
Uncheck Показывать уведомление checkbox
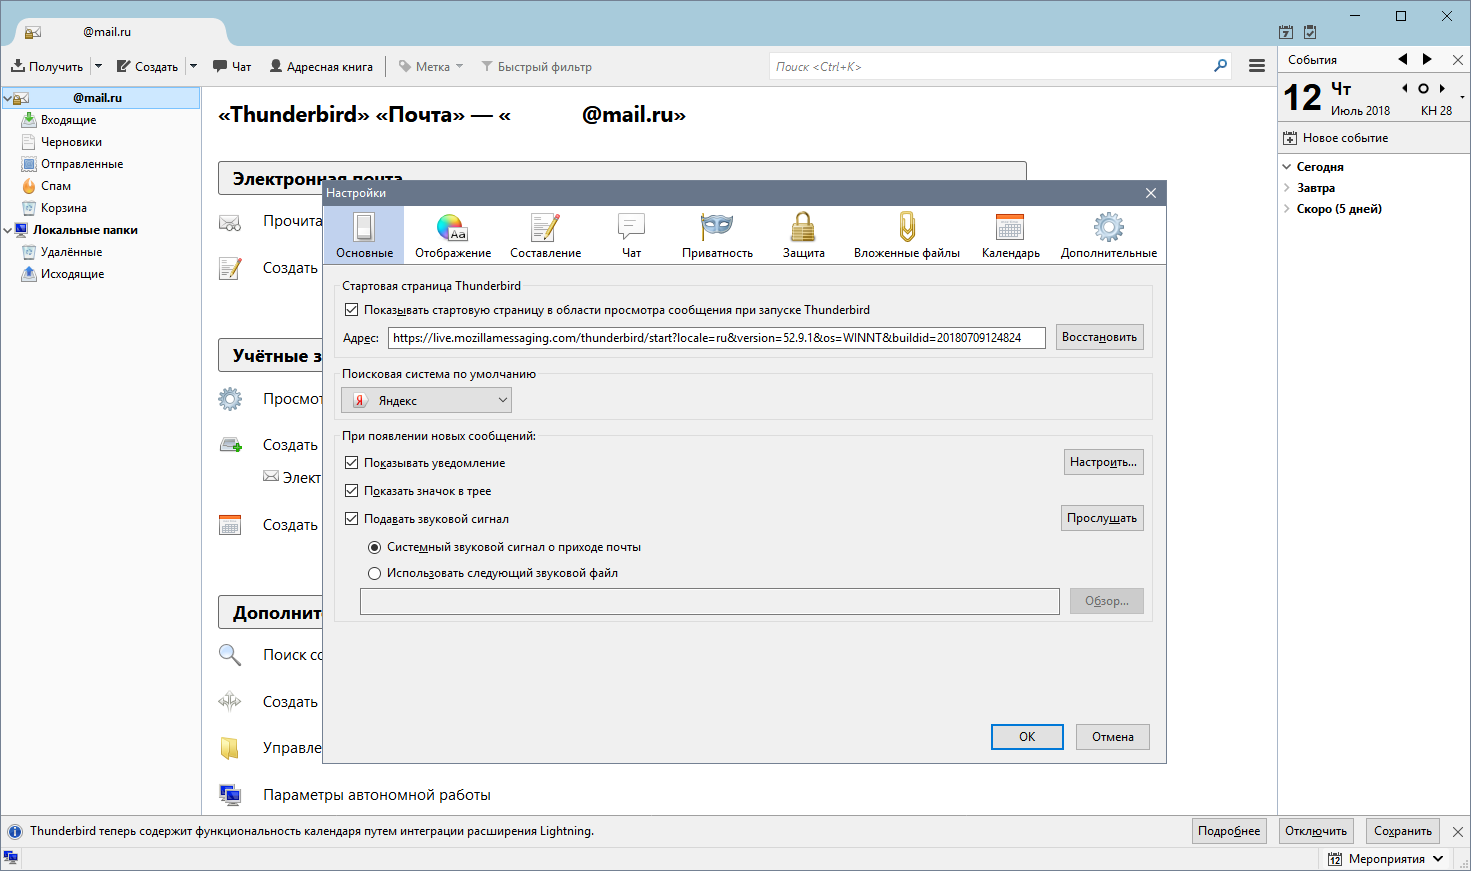coord(351,463)
